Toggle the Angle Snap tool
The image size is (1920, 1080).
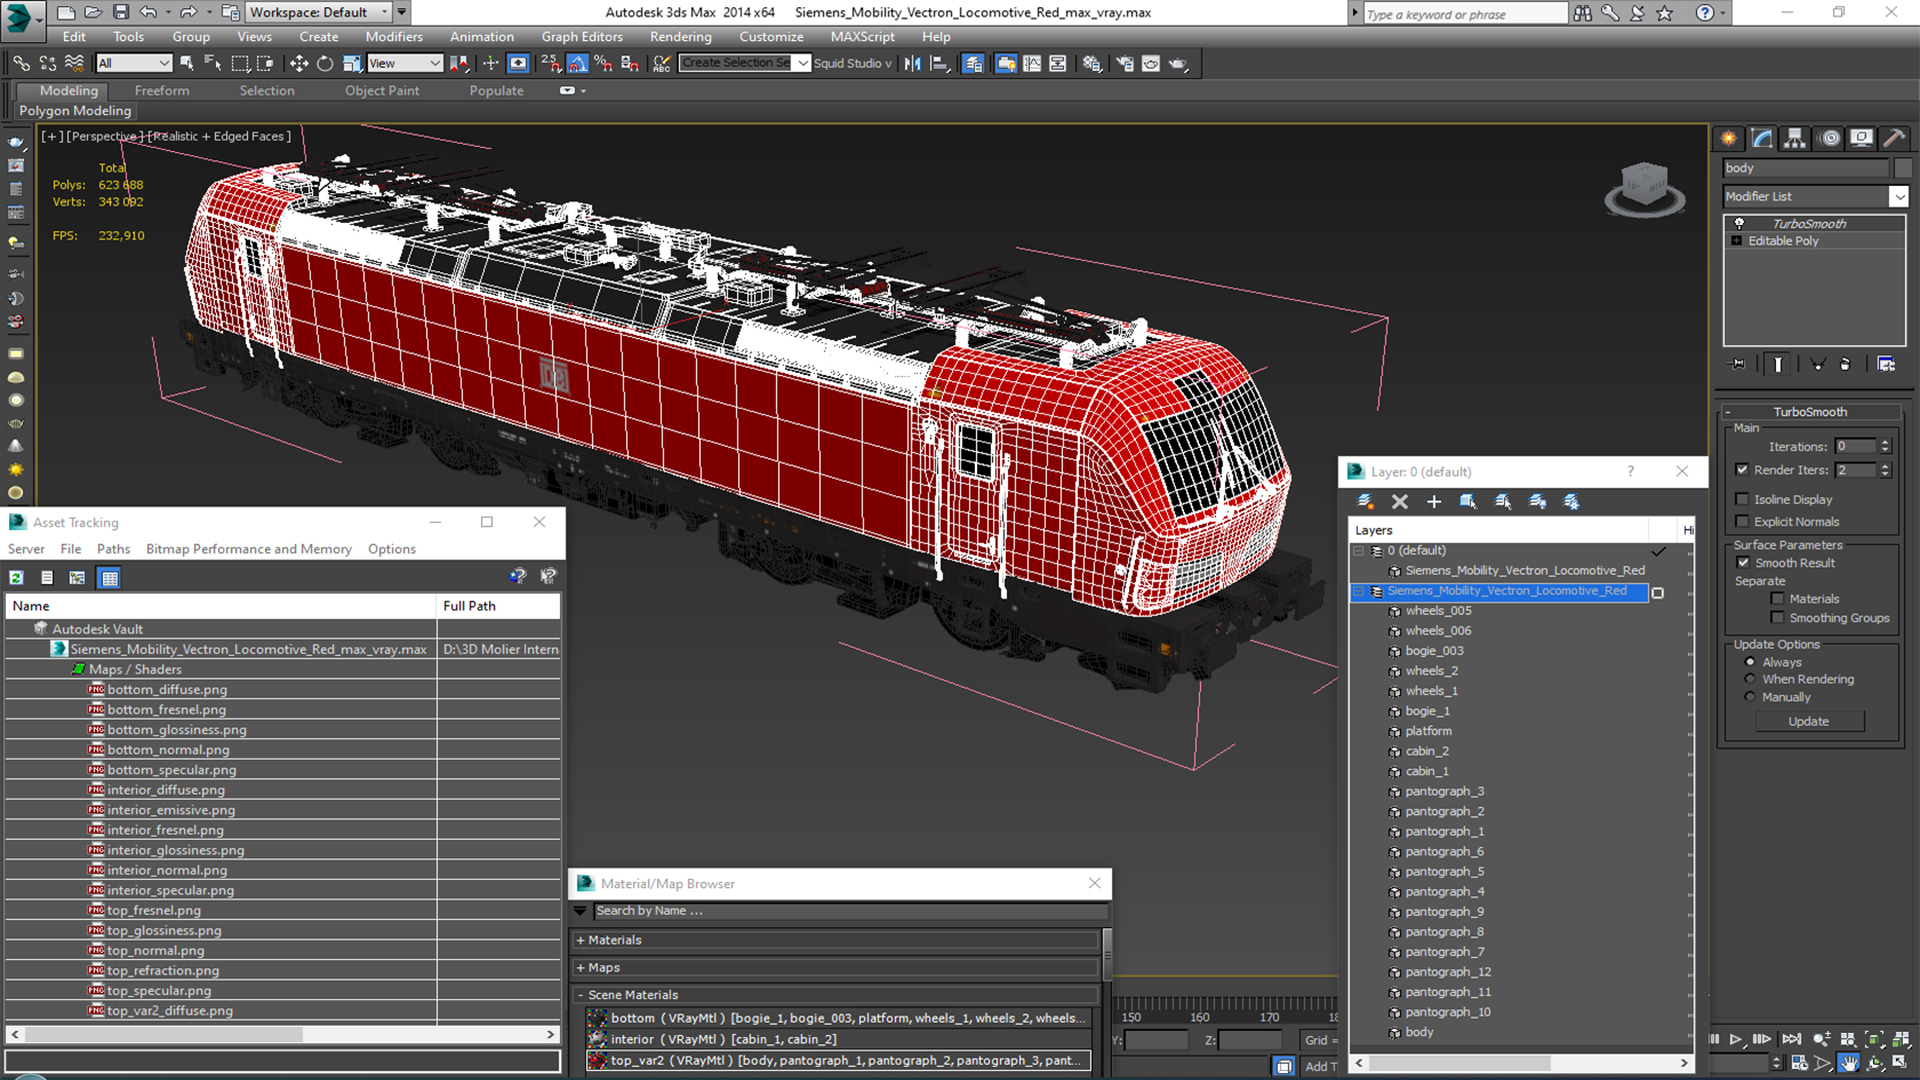click(x=578, y=63)
